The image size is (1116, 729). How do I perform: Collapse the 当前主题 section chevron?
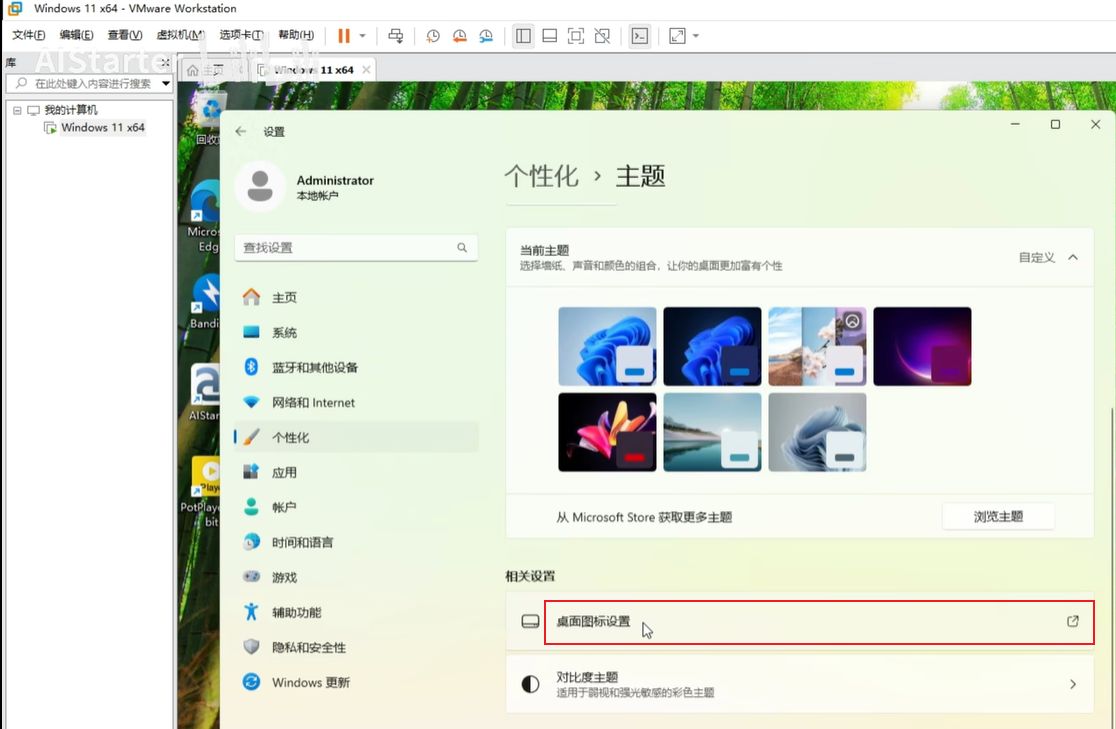(x=1072, y=257)
